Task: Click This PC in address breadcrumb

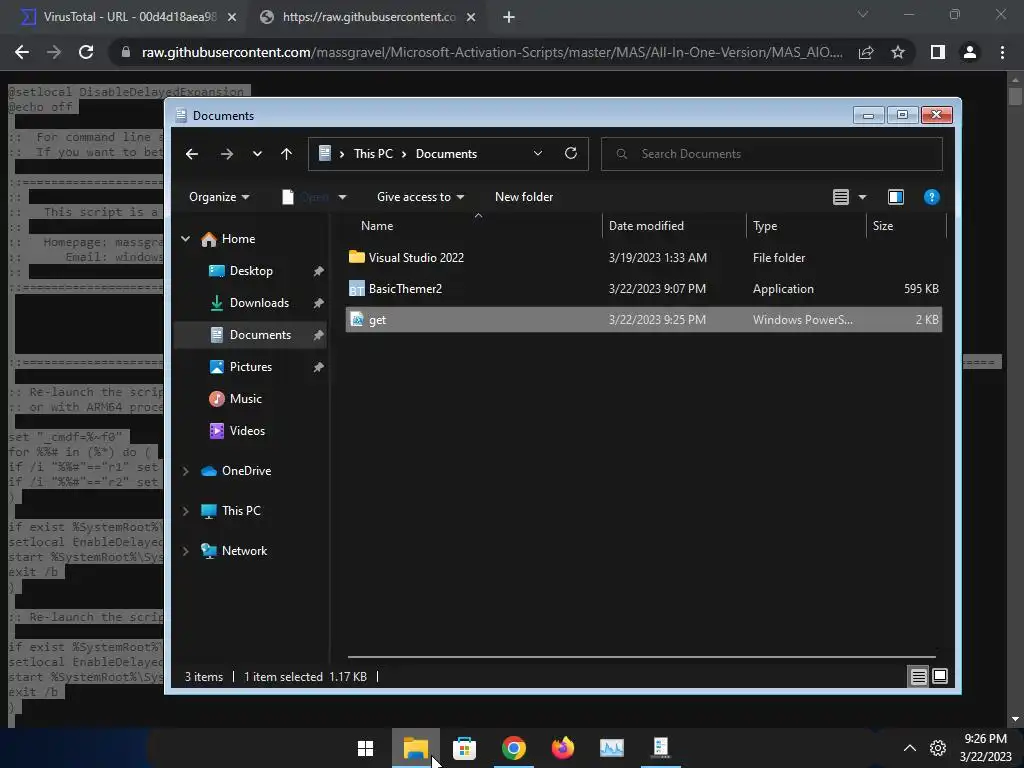Action: pos(373,154)
